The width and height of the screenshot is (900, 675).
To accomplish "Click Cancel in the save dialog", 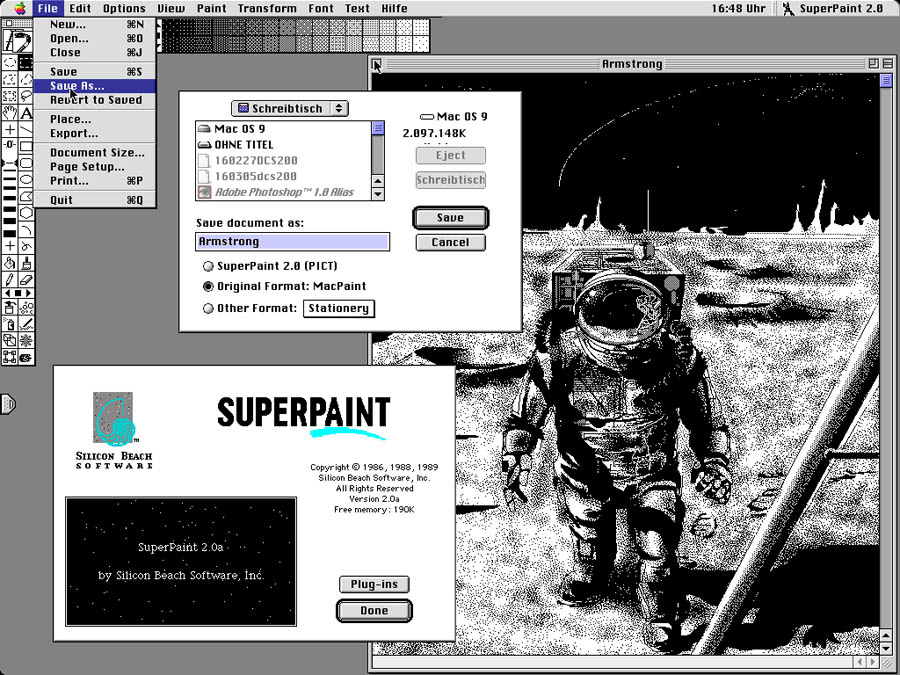I will pyautogui.click(x=451, y=242).
